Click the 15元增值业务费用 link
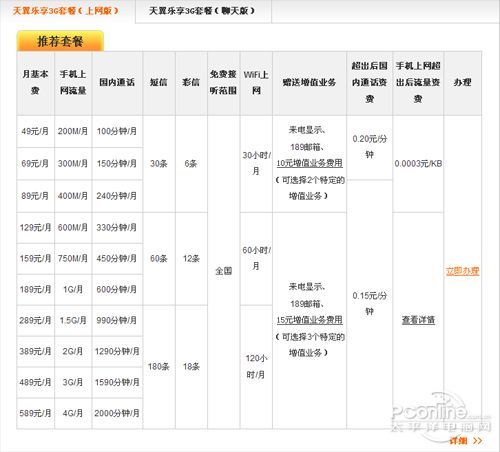The width and height of the screenshot is (500, 452). click(x=309, y=320)
